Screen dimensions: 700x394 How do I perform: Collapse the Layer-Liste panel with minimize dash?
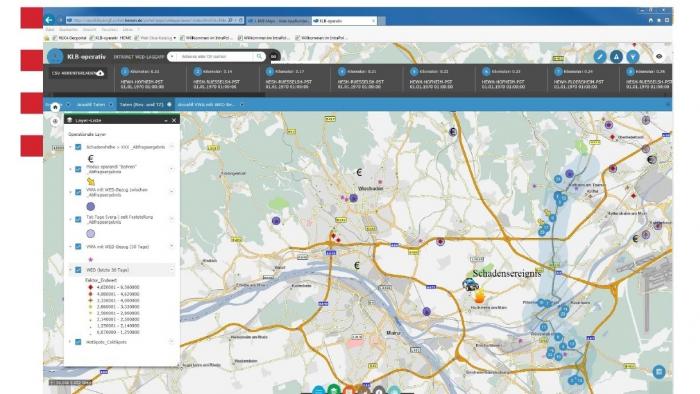pos(166,120)
